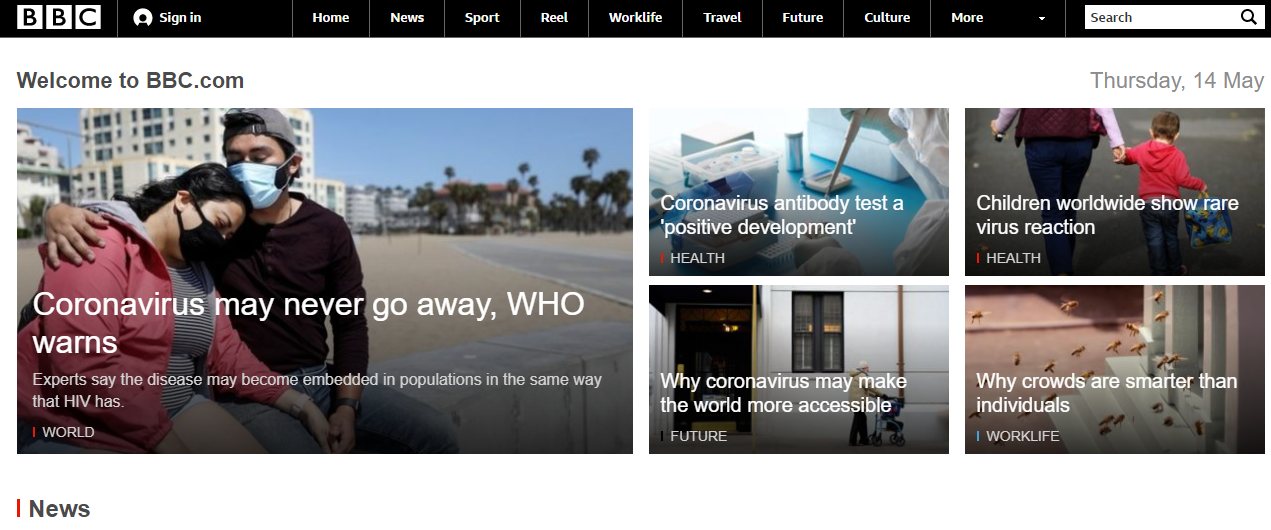This screenshot has width=1271, height=530.
Task: Expand the More dropdown arrow
Action: point(1042,19)
